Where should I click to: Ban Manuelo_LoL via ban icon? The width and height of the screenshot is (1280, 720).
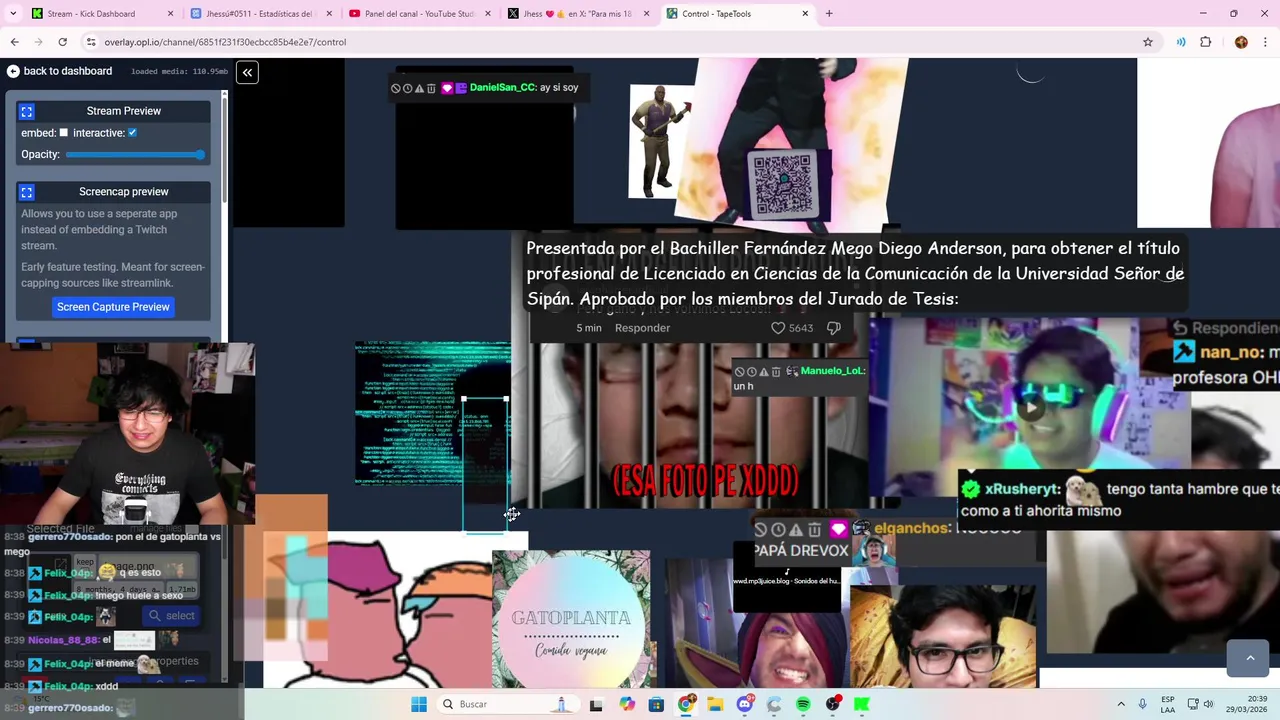point(740,372)
